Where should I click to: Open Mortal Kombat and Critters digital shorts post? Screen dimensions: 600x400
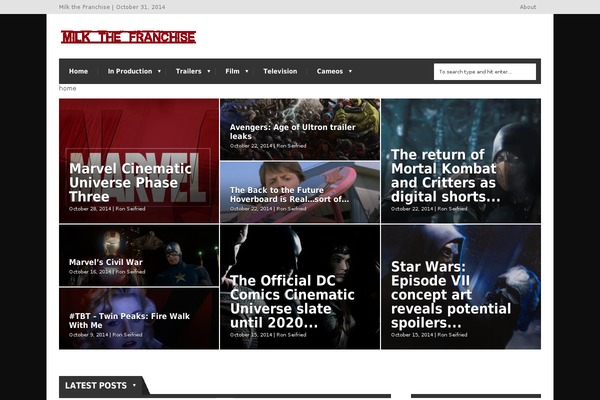445,176
